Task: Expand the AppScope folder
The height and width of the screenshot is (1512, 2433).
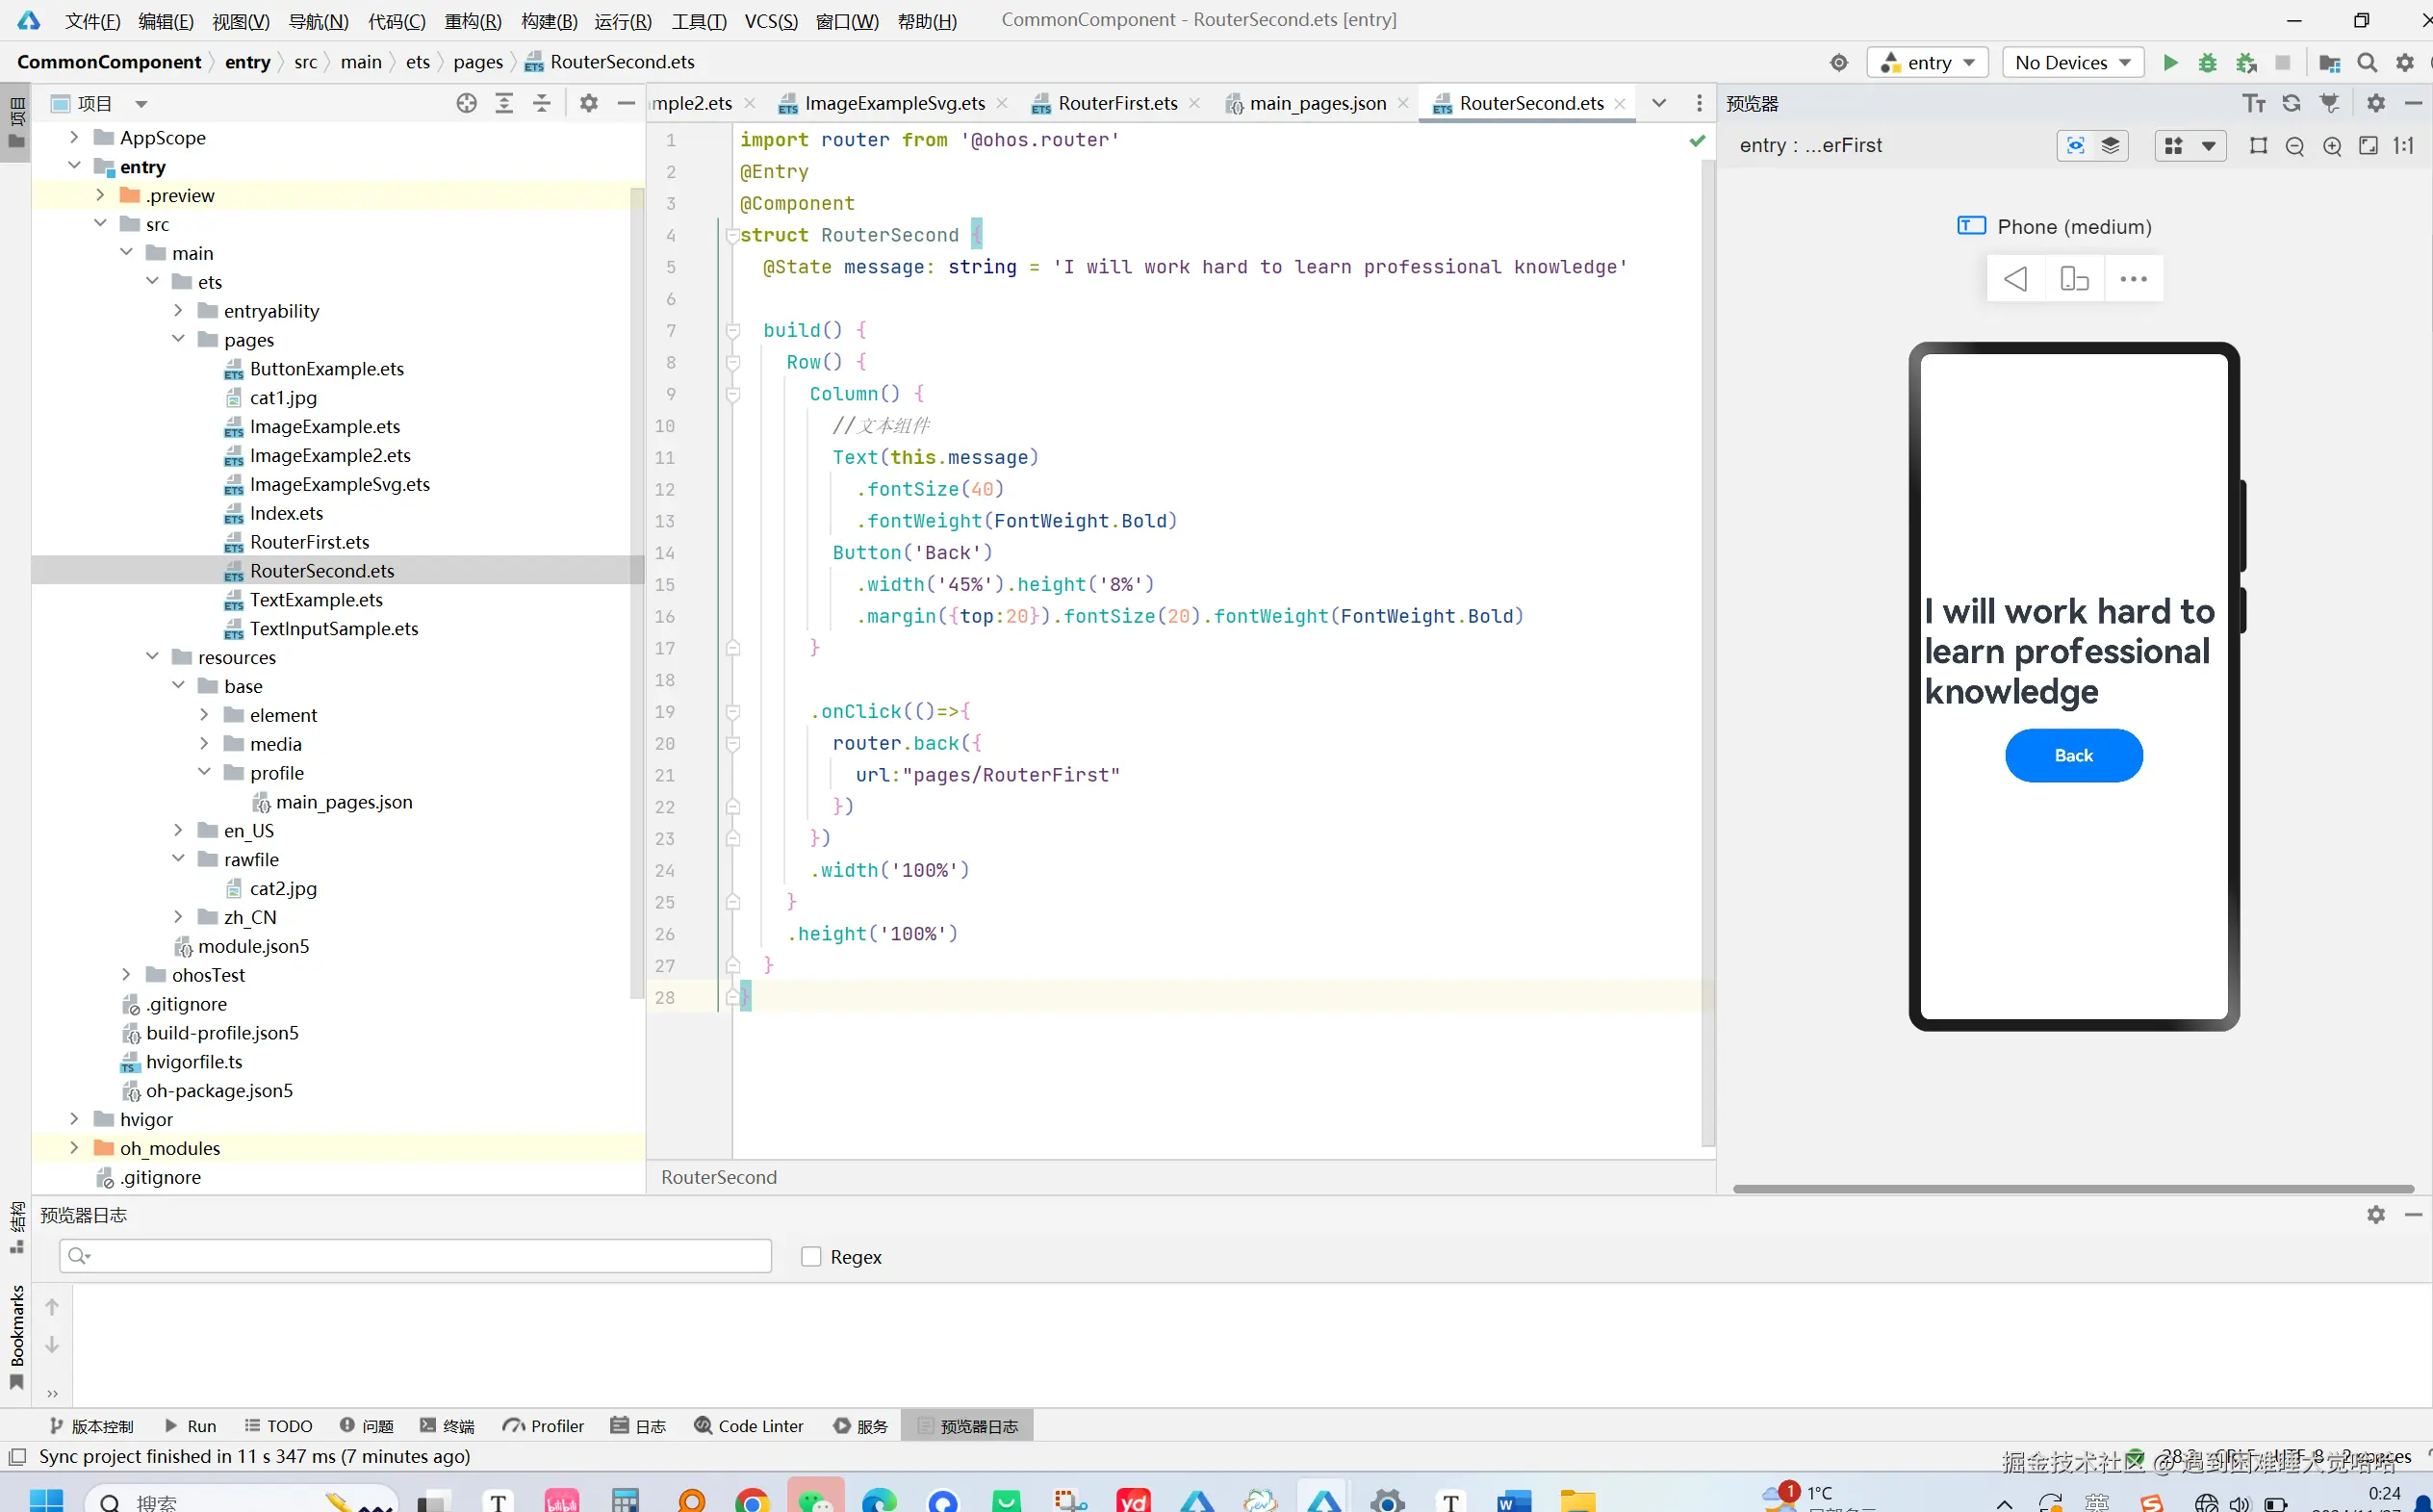Action: click(x=74, y=137)
